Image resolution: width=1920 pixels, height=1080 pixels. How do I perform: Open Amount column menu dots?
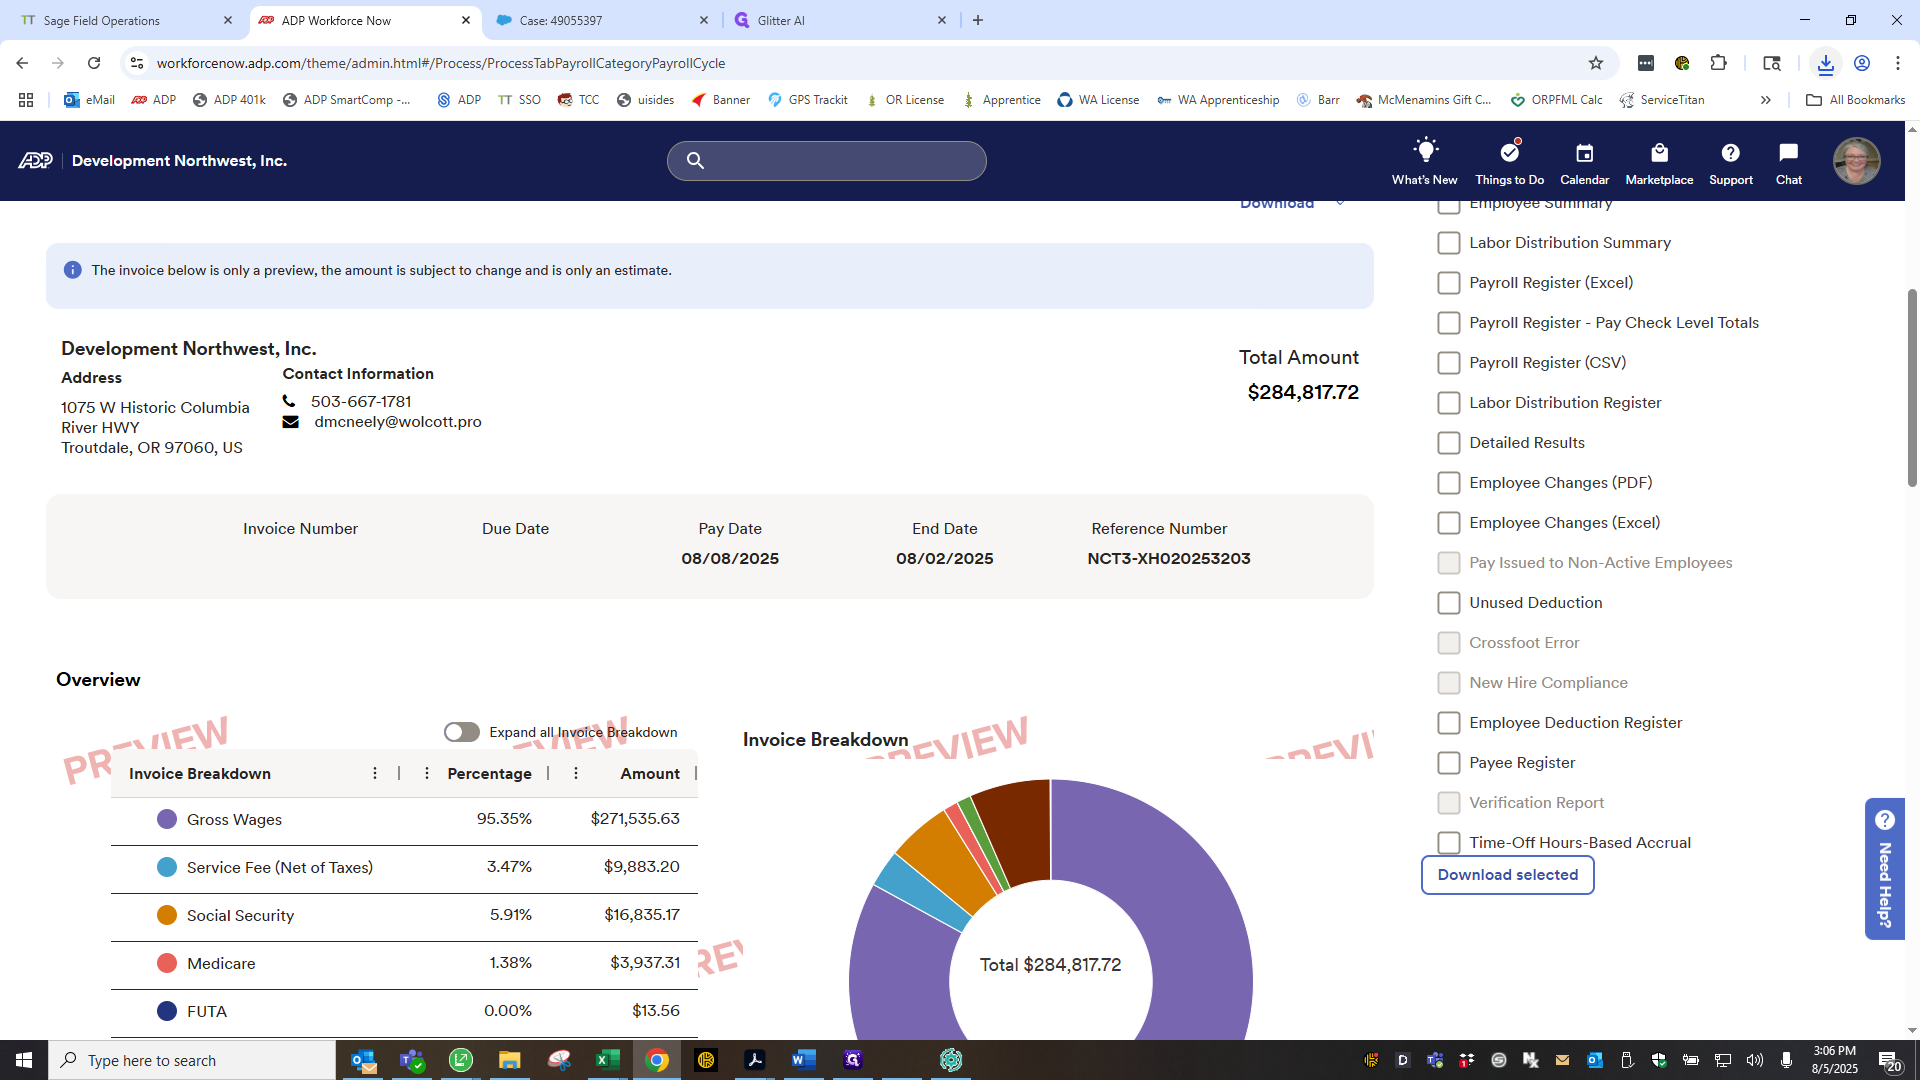point(576,773)
